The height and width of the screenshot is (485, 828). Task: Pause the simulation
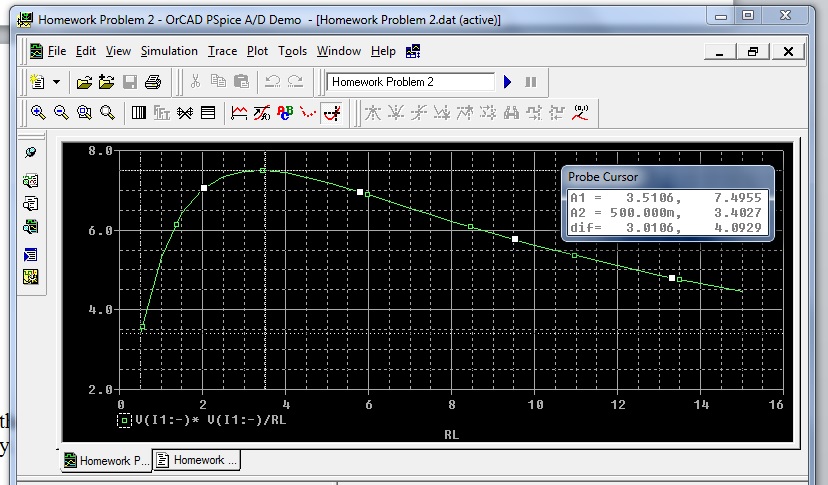point(531,82)
